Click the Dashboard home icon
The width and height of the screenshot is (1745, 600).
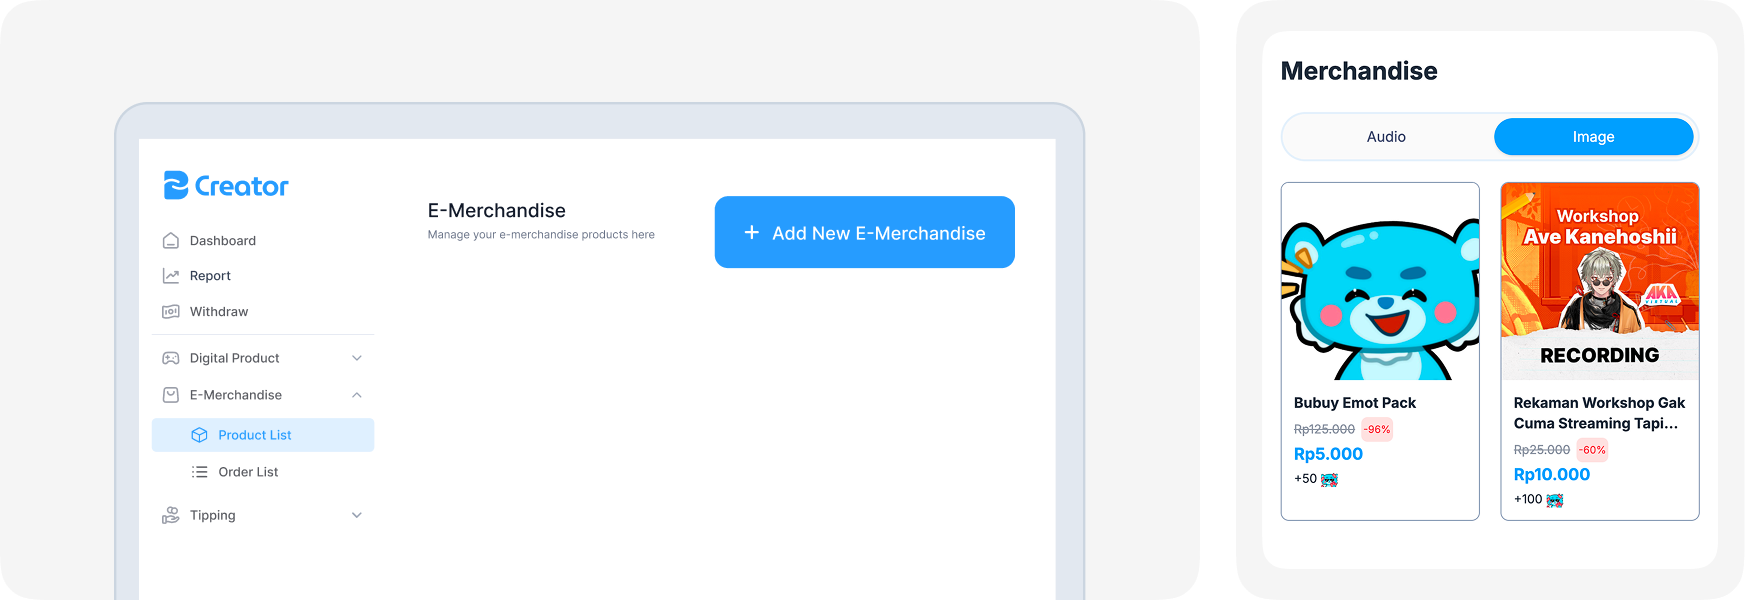171,241
